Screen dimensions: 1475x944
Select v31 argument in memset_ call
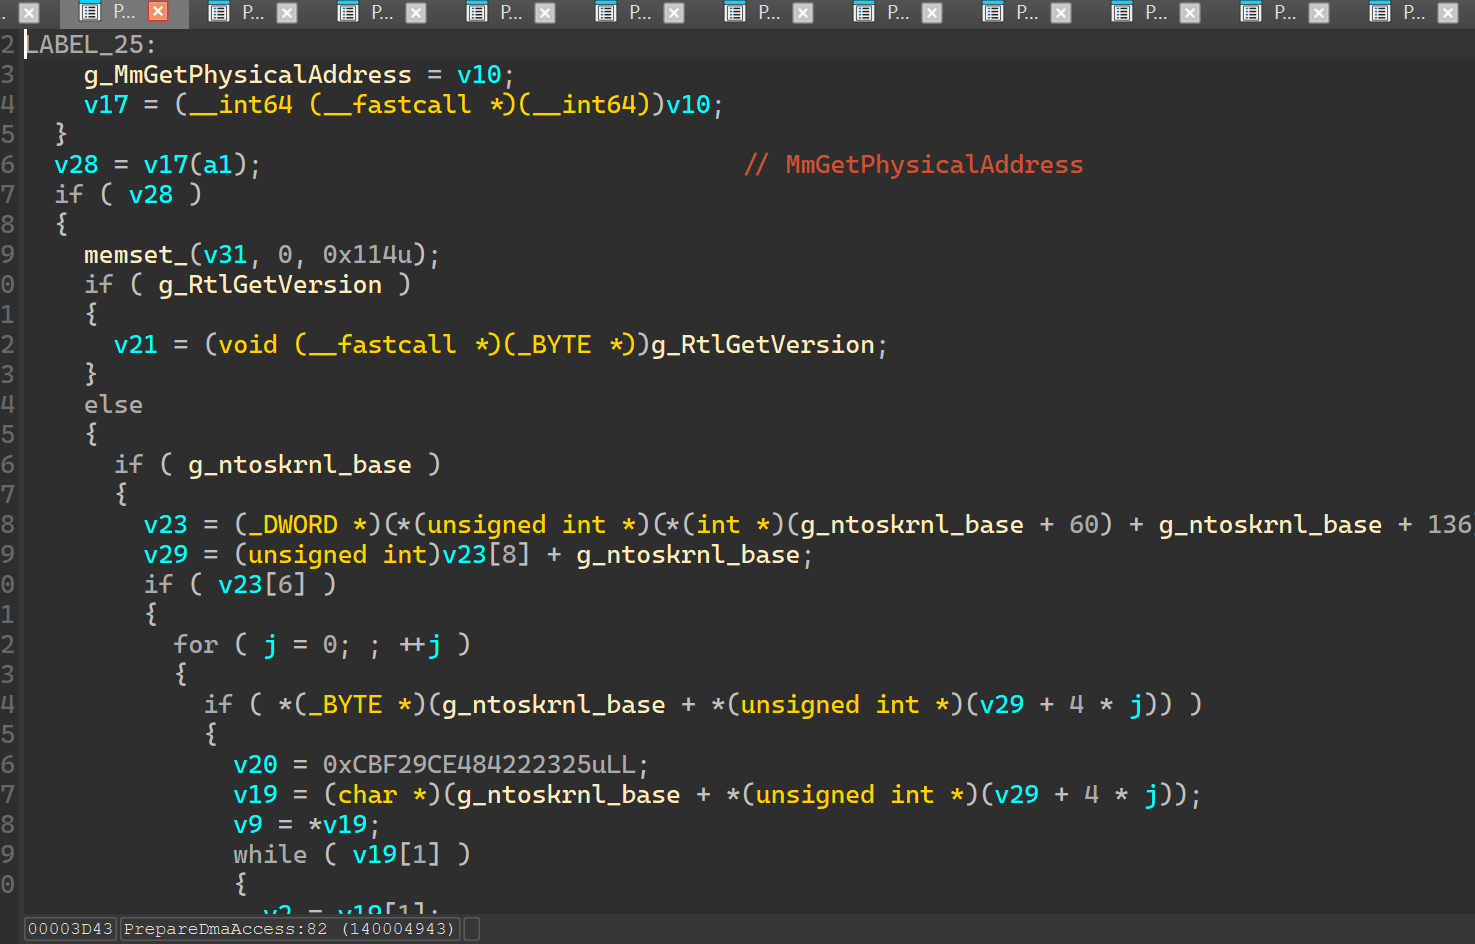tap(225, 255)
